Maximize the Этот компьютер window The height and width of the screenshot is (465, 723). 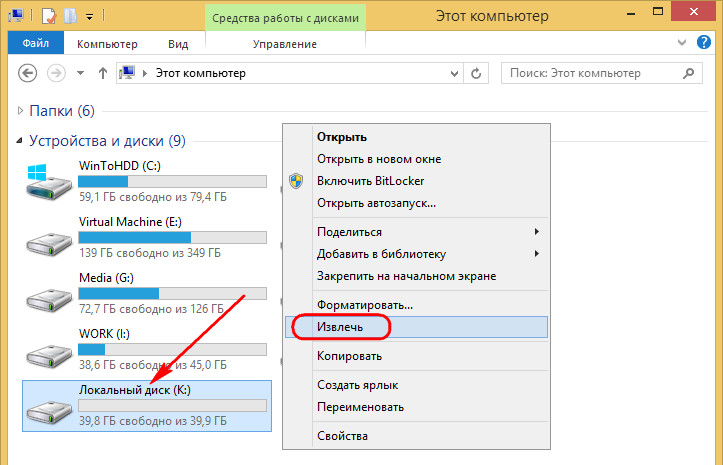click(x=658, y=12)
